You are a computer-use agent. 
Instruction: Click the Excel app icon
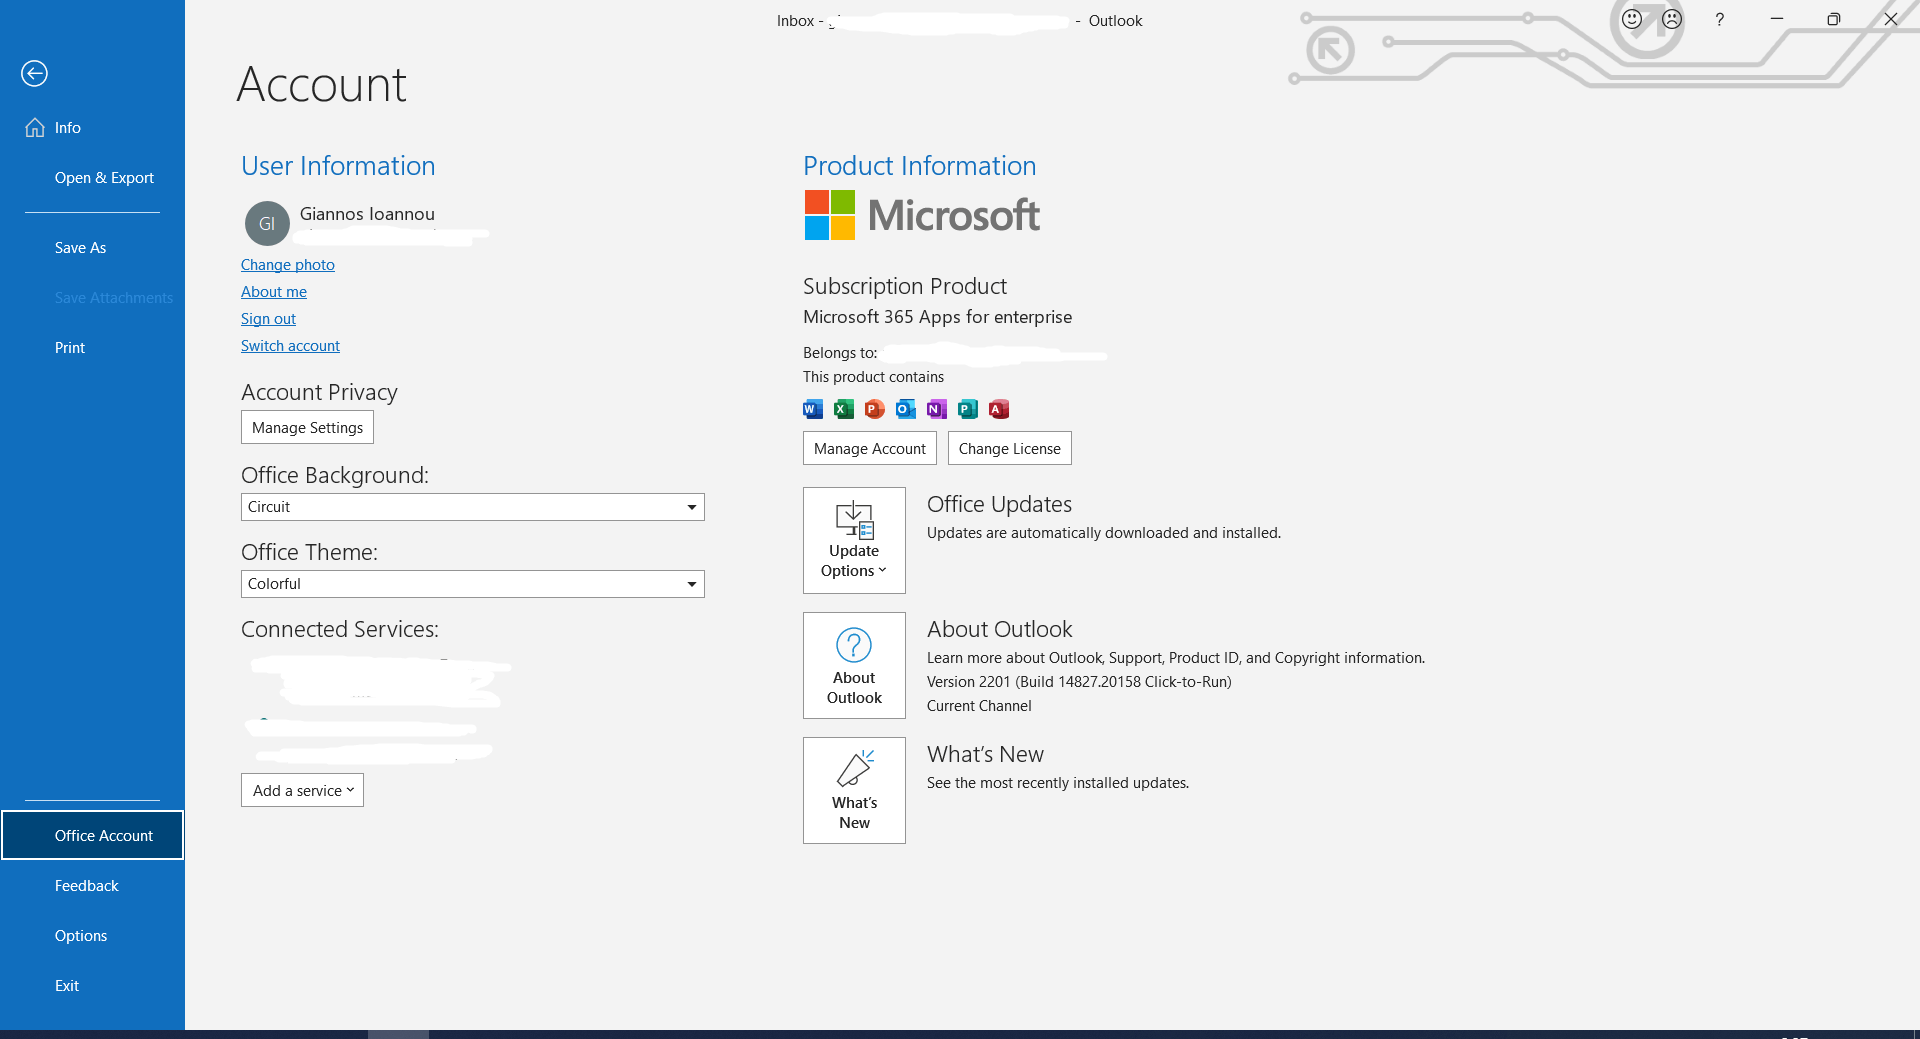pos(844,409)
